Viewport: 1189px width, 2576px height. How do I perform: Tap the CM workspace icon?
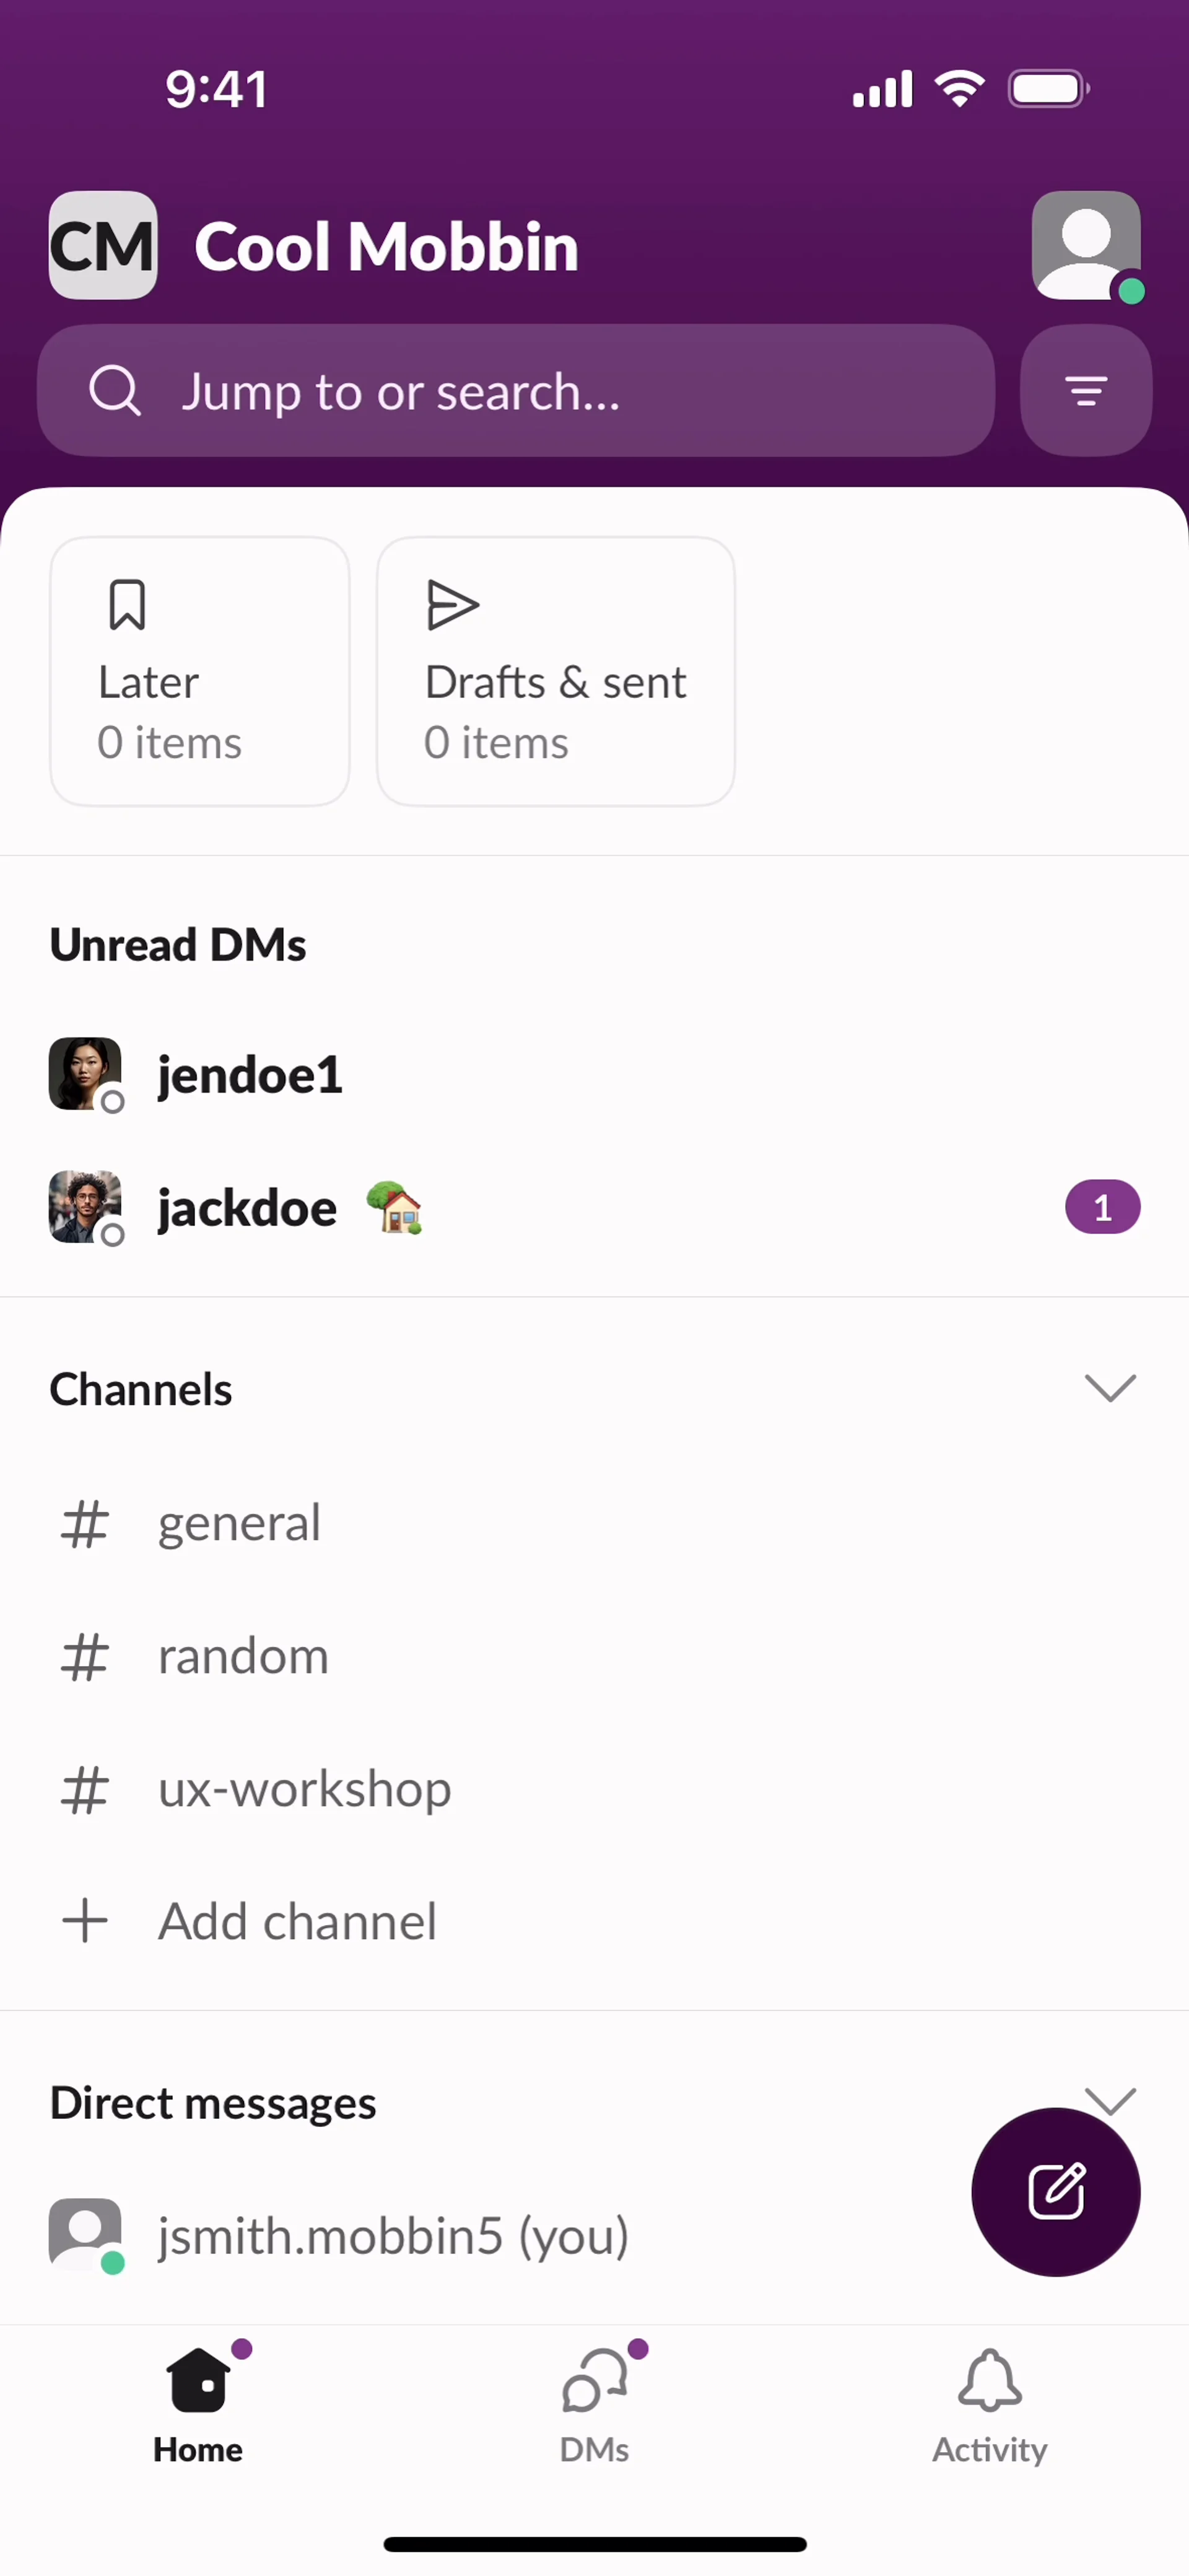tap(103, 245)
